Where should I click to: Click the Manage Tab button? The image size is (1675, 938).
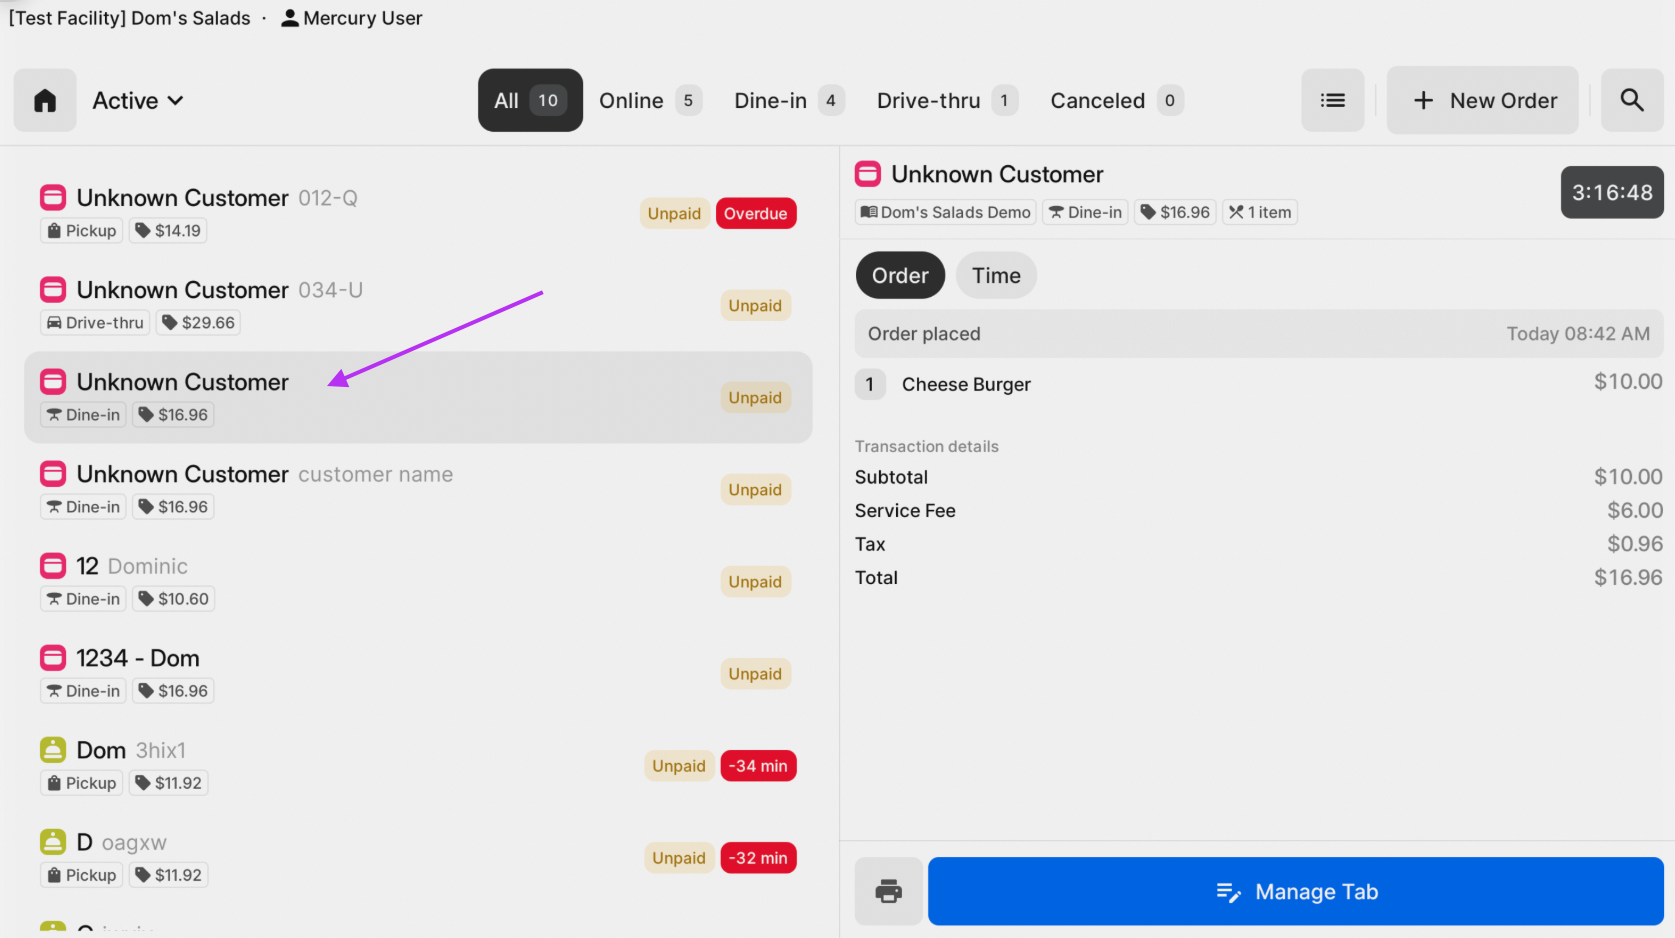[1295, 891]
